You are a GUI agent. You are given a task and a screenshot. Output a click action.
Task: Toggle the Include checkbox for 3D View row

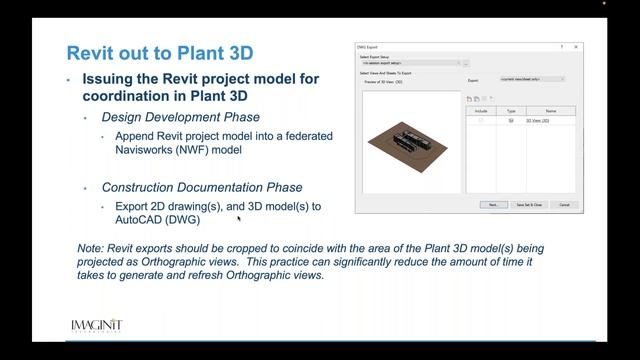click(x=481, y=120)
